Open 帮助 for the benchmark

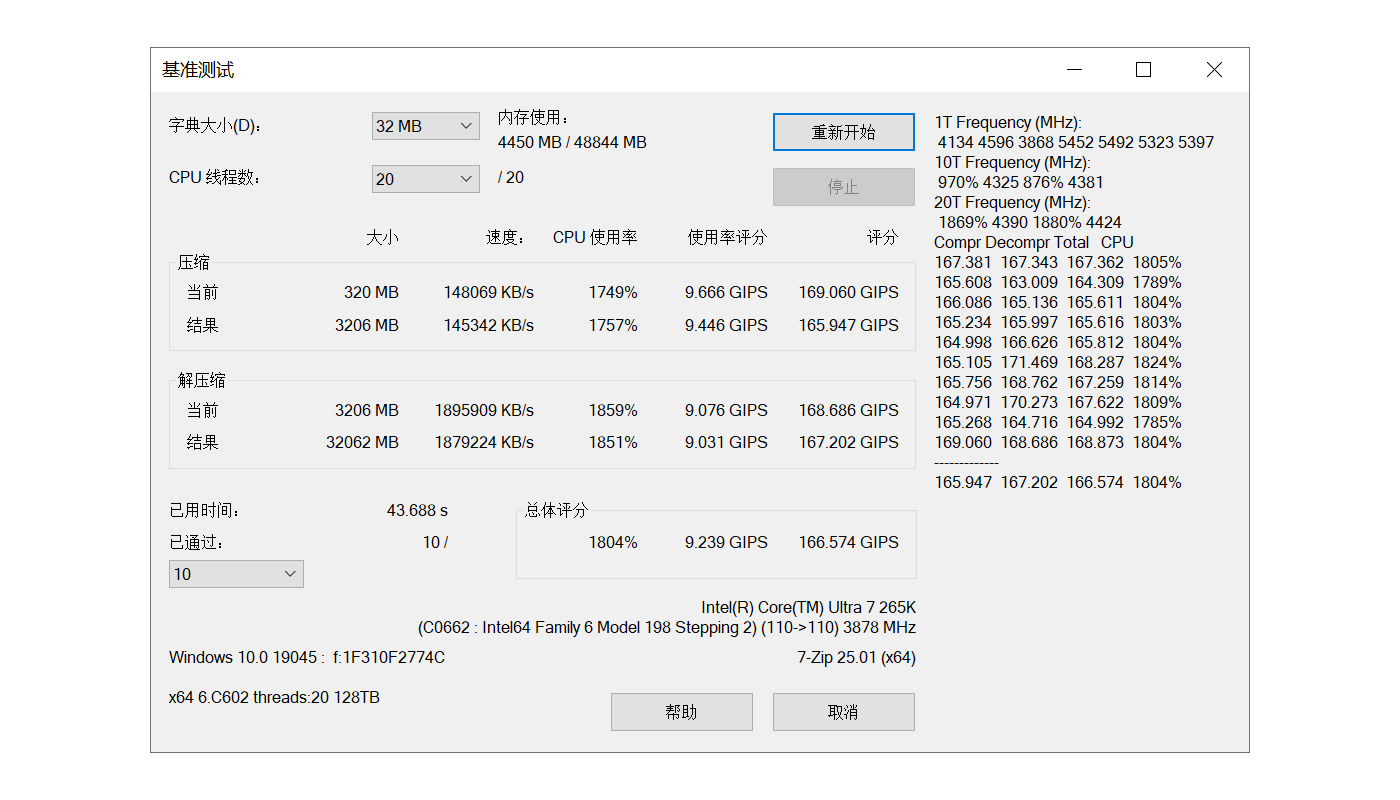pos(681,712)
